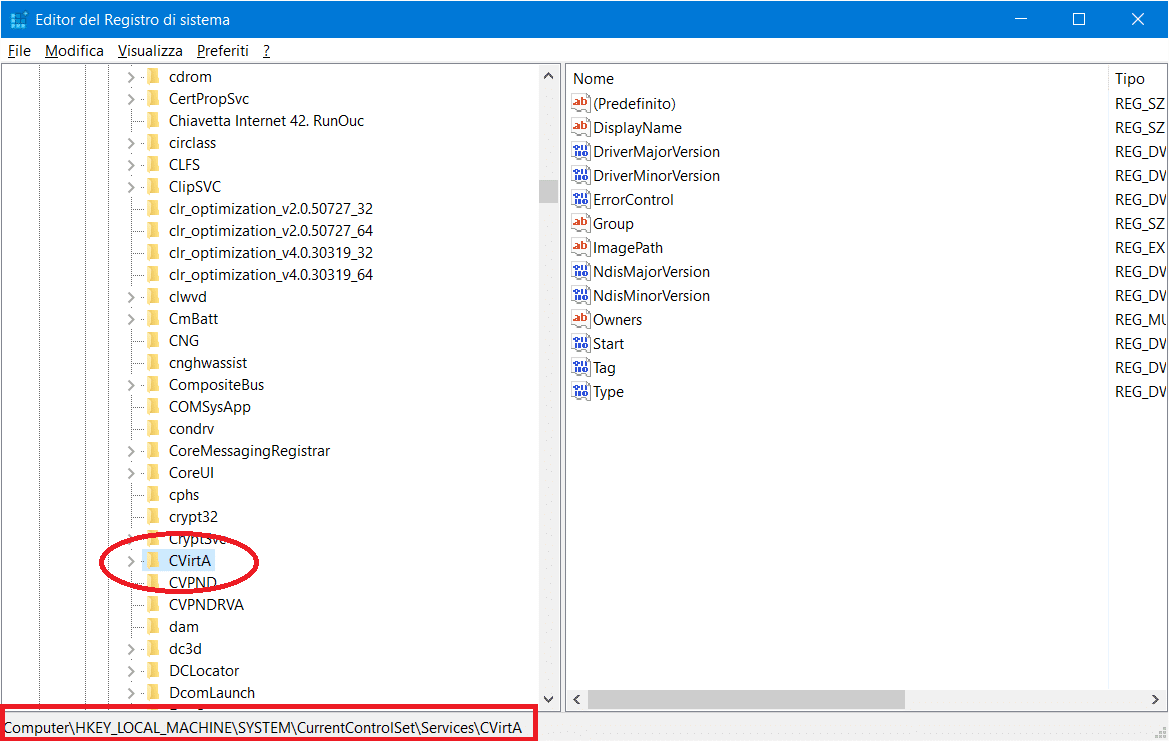1169x741 pixels.
Task: Click the COMSysApp folder icon
Action: tap(153, 407)
